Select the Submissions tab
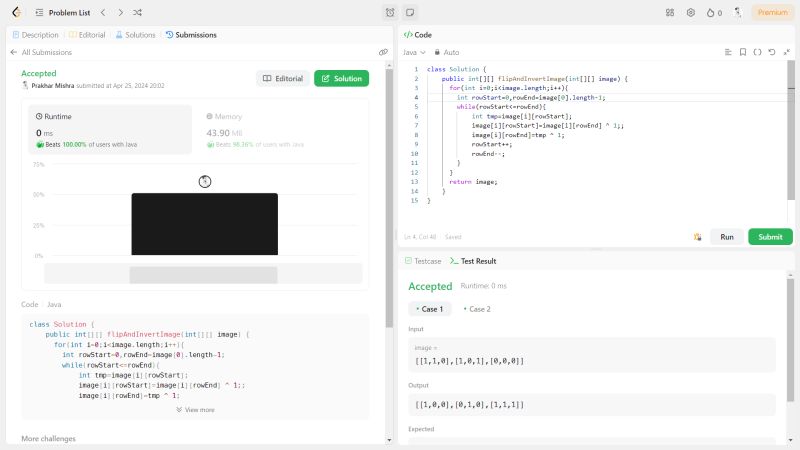Screen dimensions: 800x450 tap(191, 35)
